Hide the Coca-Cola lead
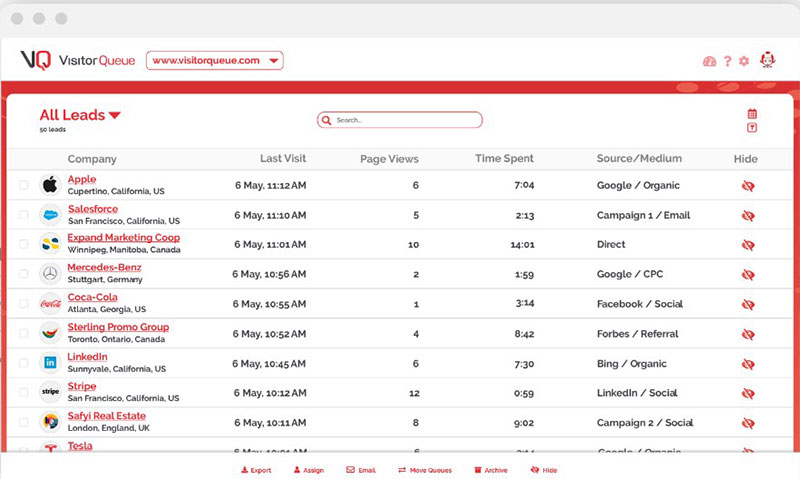The width and height of the screenshot is (800, 479). pyautogui.click(x=748, y=305)
